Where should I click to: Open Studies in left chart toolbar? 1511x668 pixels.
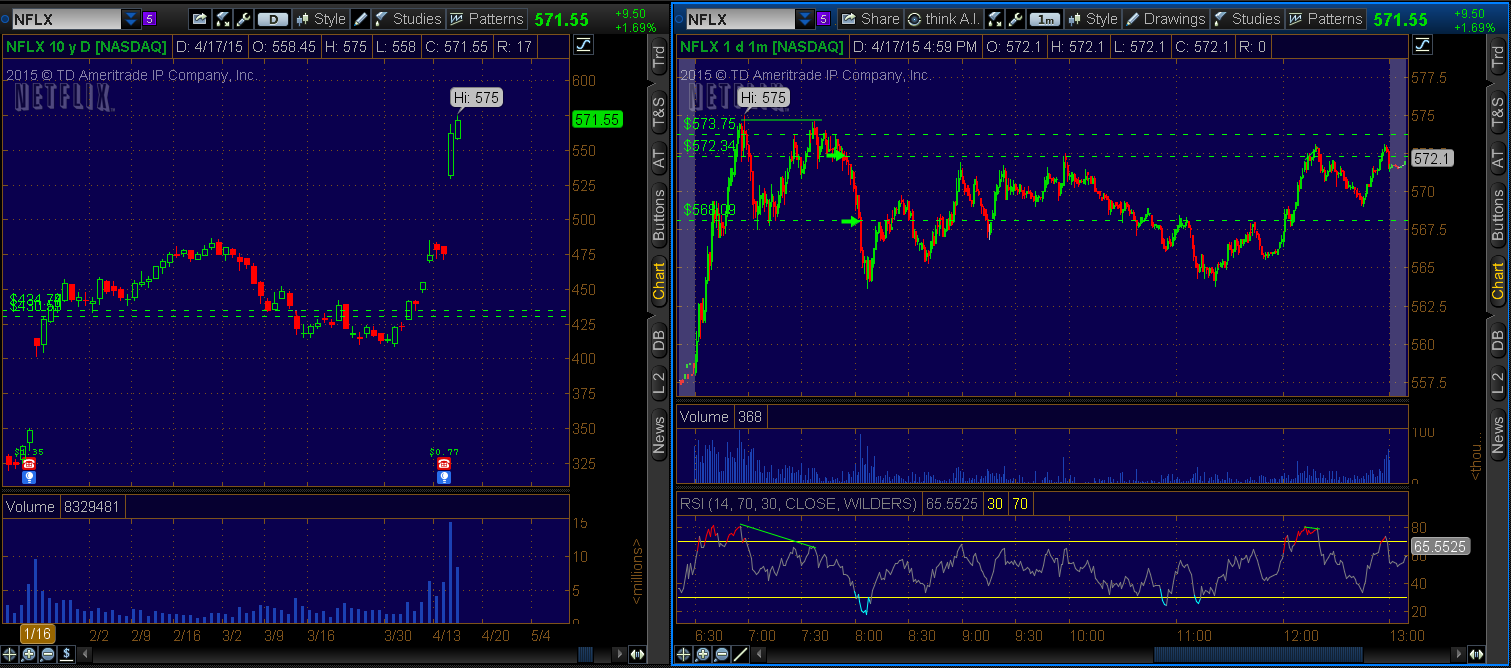click(408, 19)
